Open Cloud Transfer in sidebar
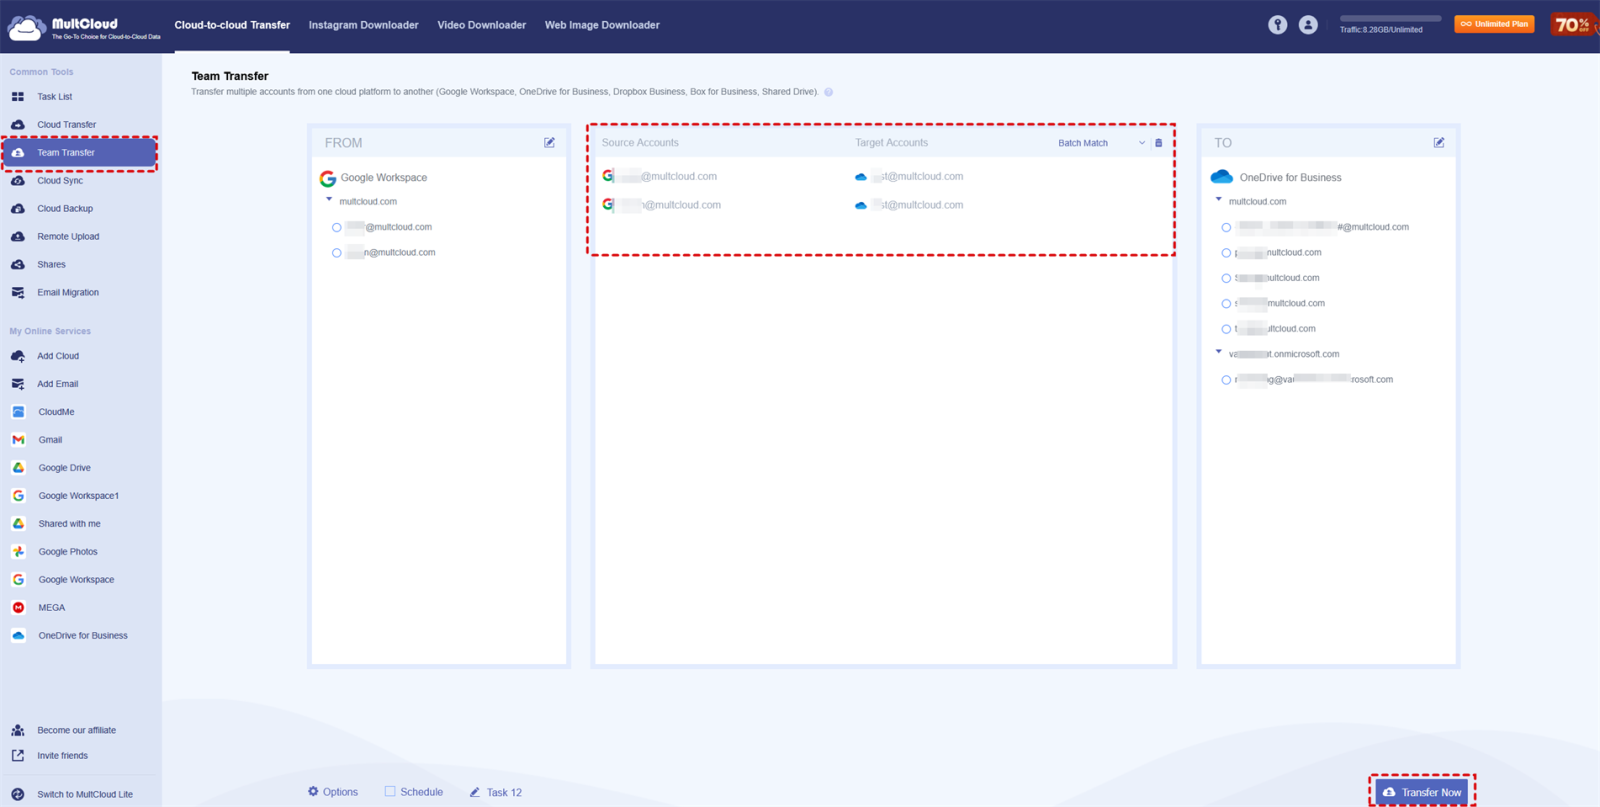Screen dimensions: 1600x807 pyautogui.click(x=66, y=125)
